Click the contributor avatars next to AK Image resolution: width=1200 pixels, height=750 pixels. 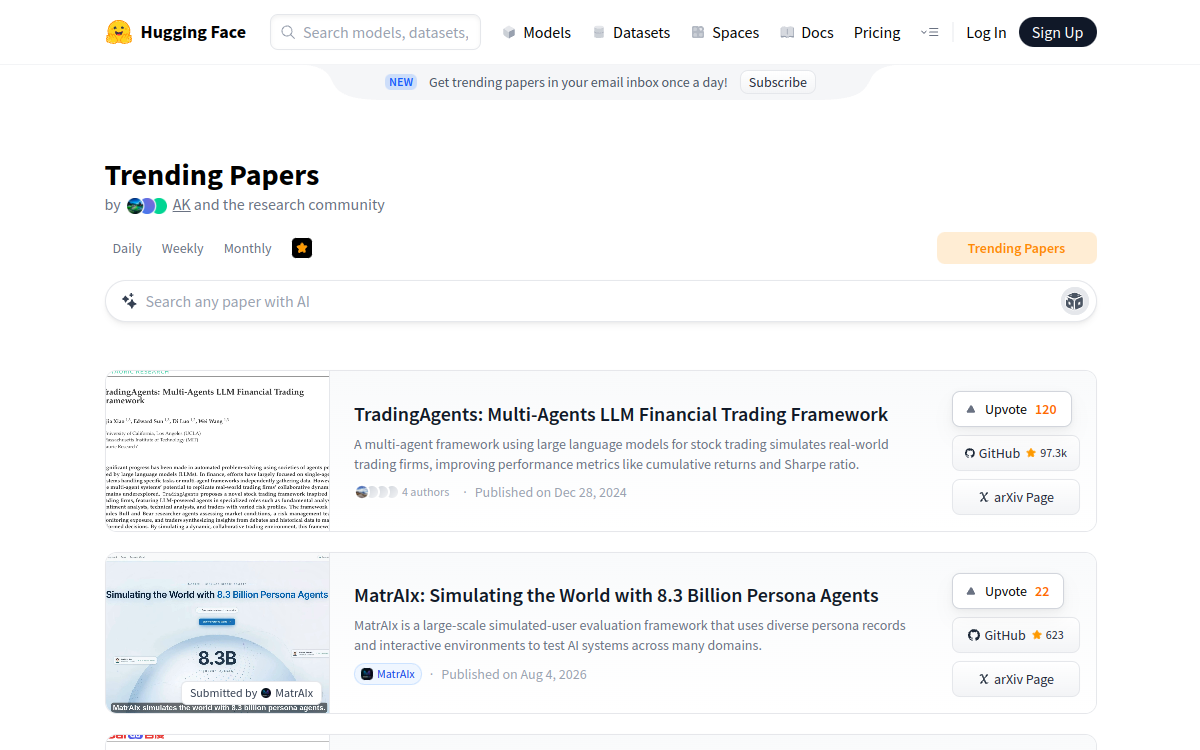(147, 205)
